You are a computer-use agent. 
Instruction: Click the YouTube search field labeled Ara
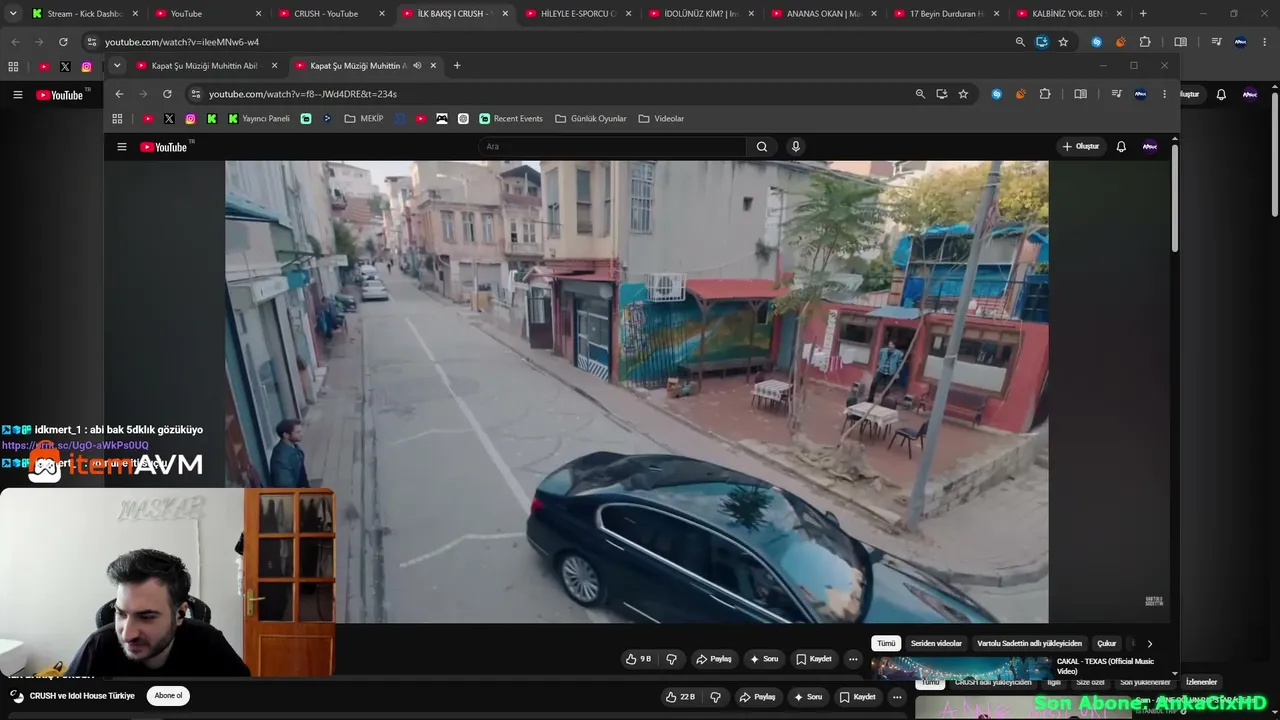point(612,147)
